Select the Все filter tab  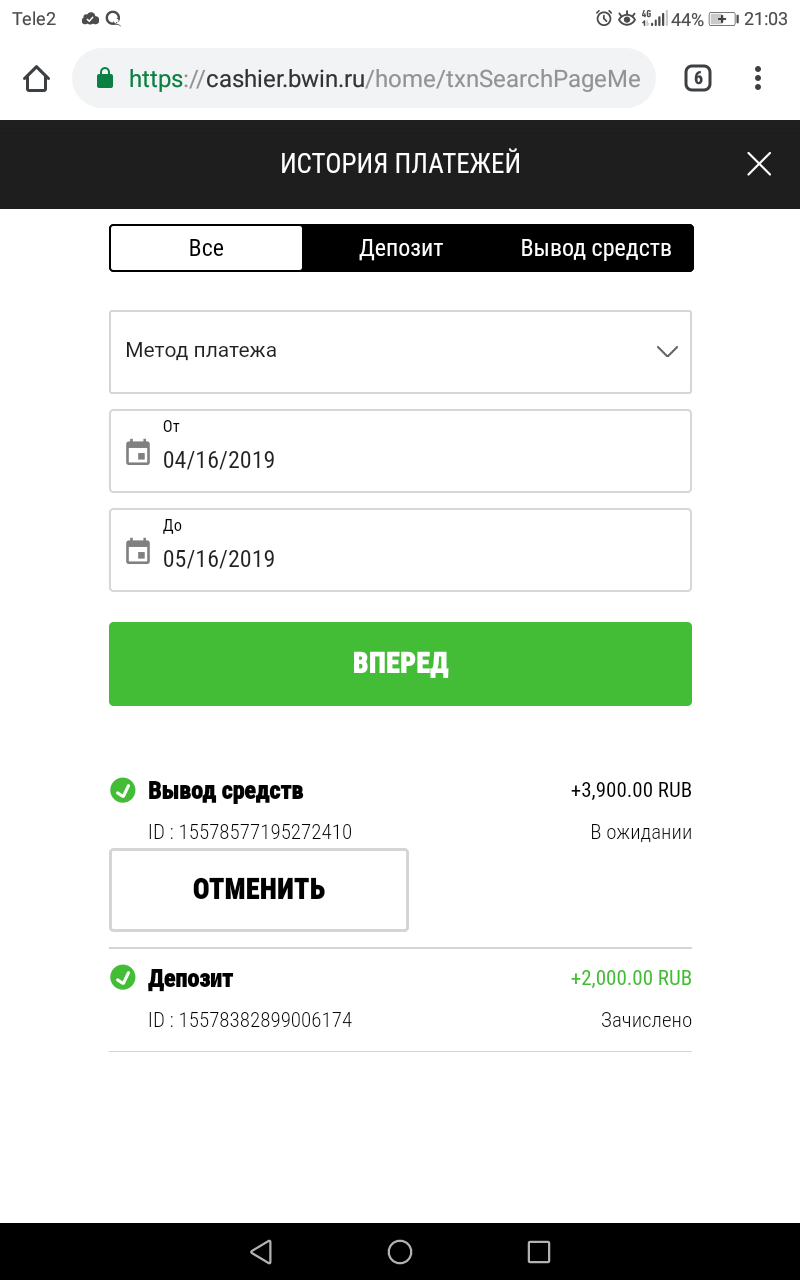point(206,248)
